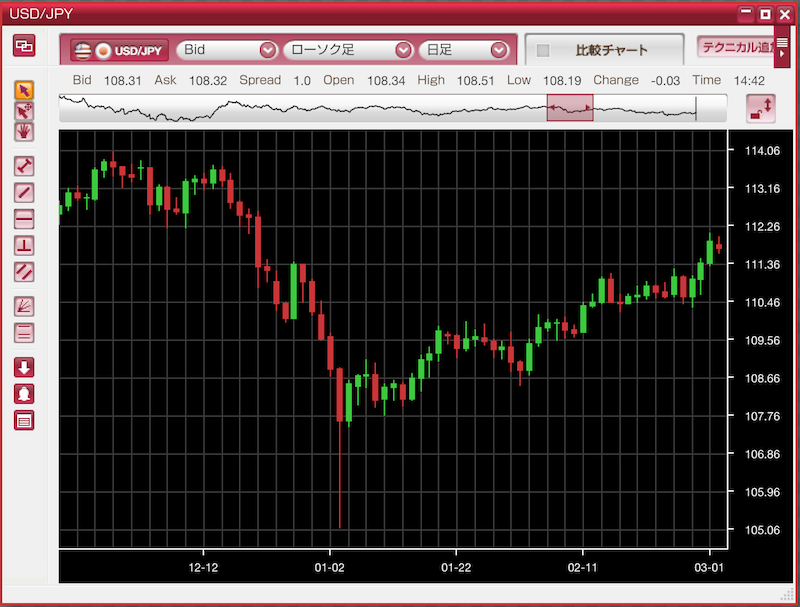Activate the fan lines tool
The width and height of the screenshot is (800, 607).
(24, 306)
